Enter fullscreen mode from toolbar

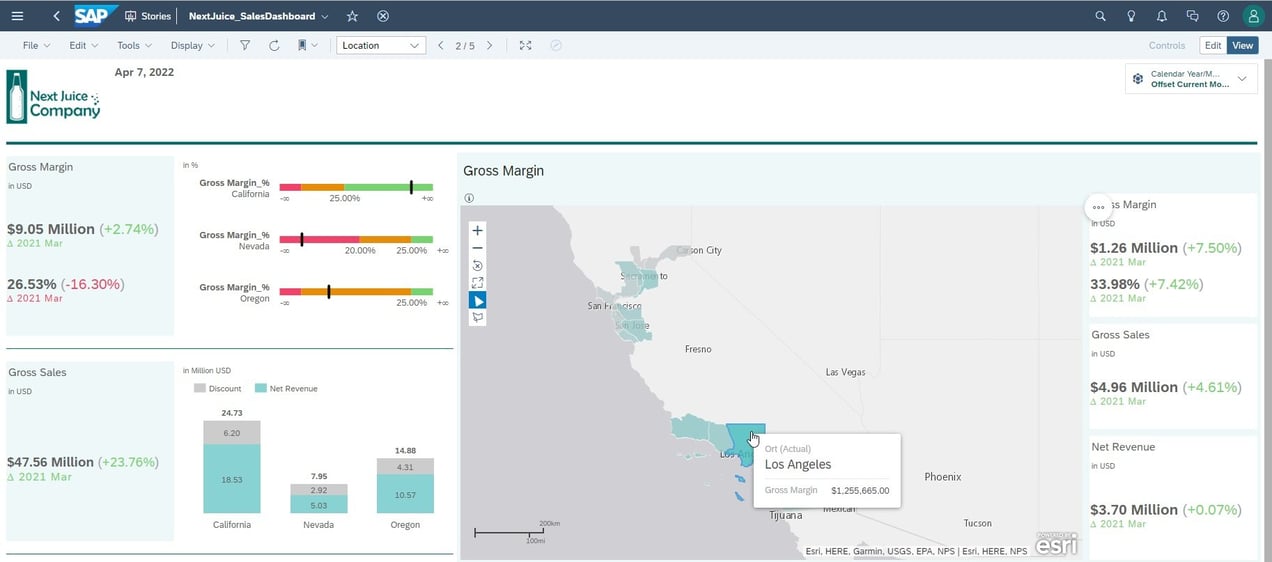[x=525, y=46]
